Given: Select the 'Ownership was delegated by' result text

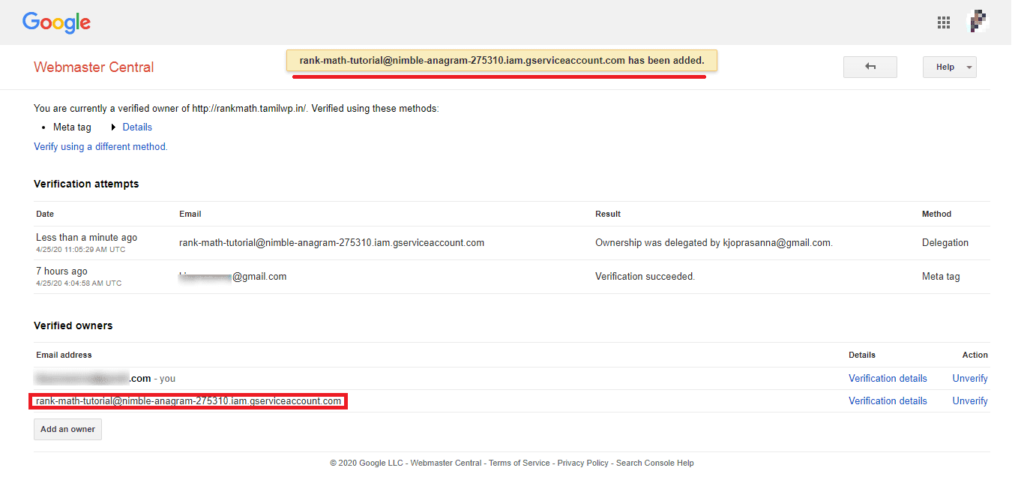Looking at the screenshot, I should coord(714,243).
